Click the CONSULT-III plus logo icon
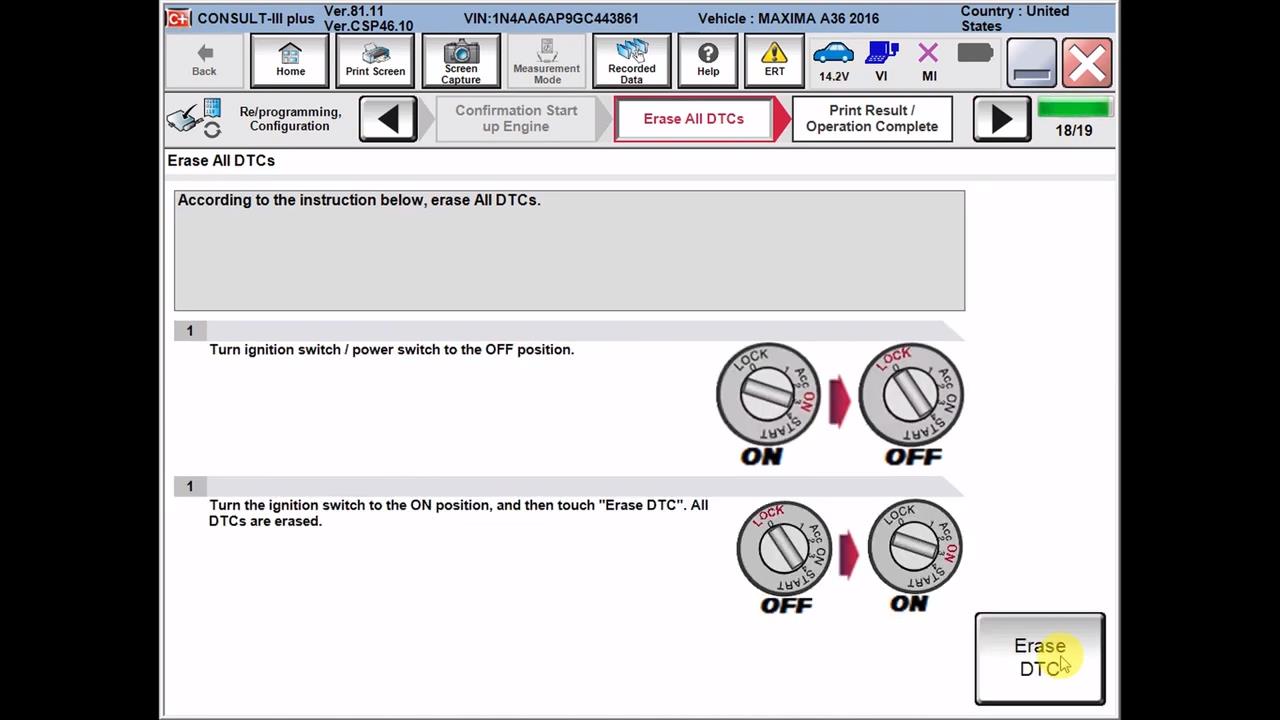Image resolution: width=1280 pixels, height=720 pixels. [179, 18]
